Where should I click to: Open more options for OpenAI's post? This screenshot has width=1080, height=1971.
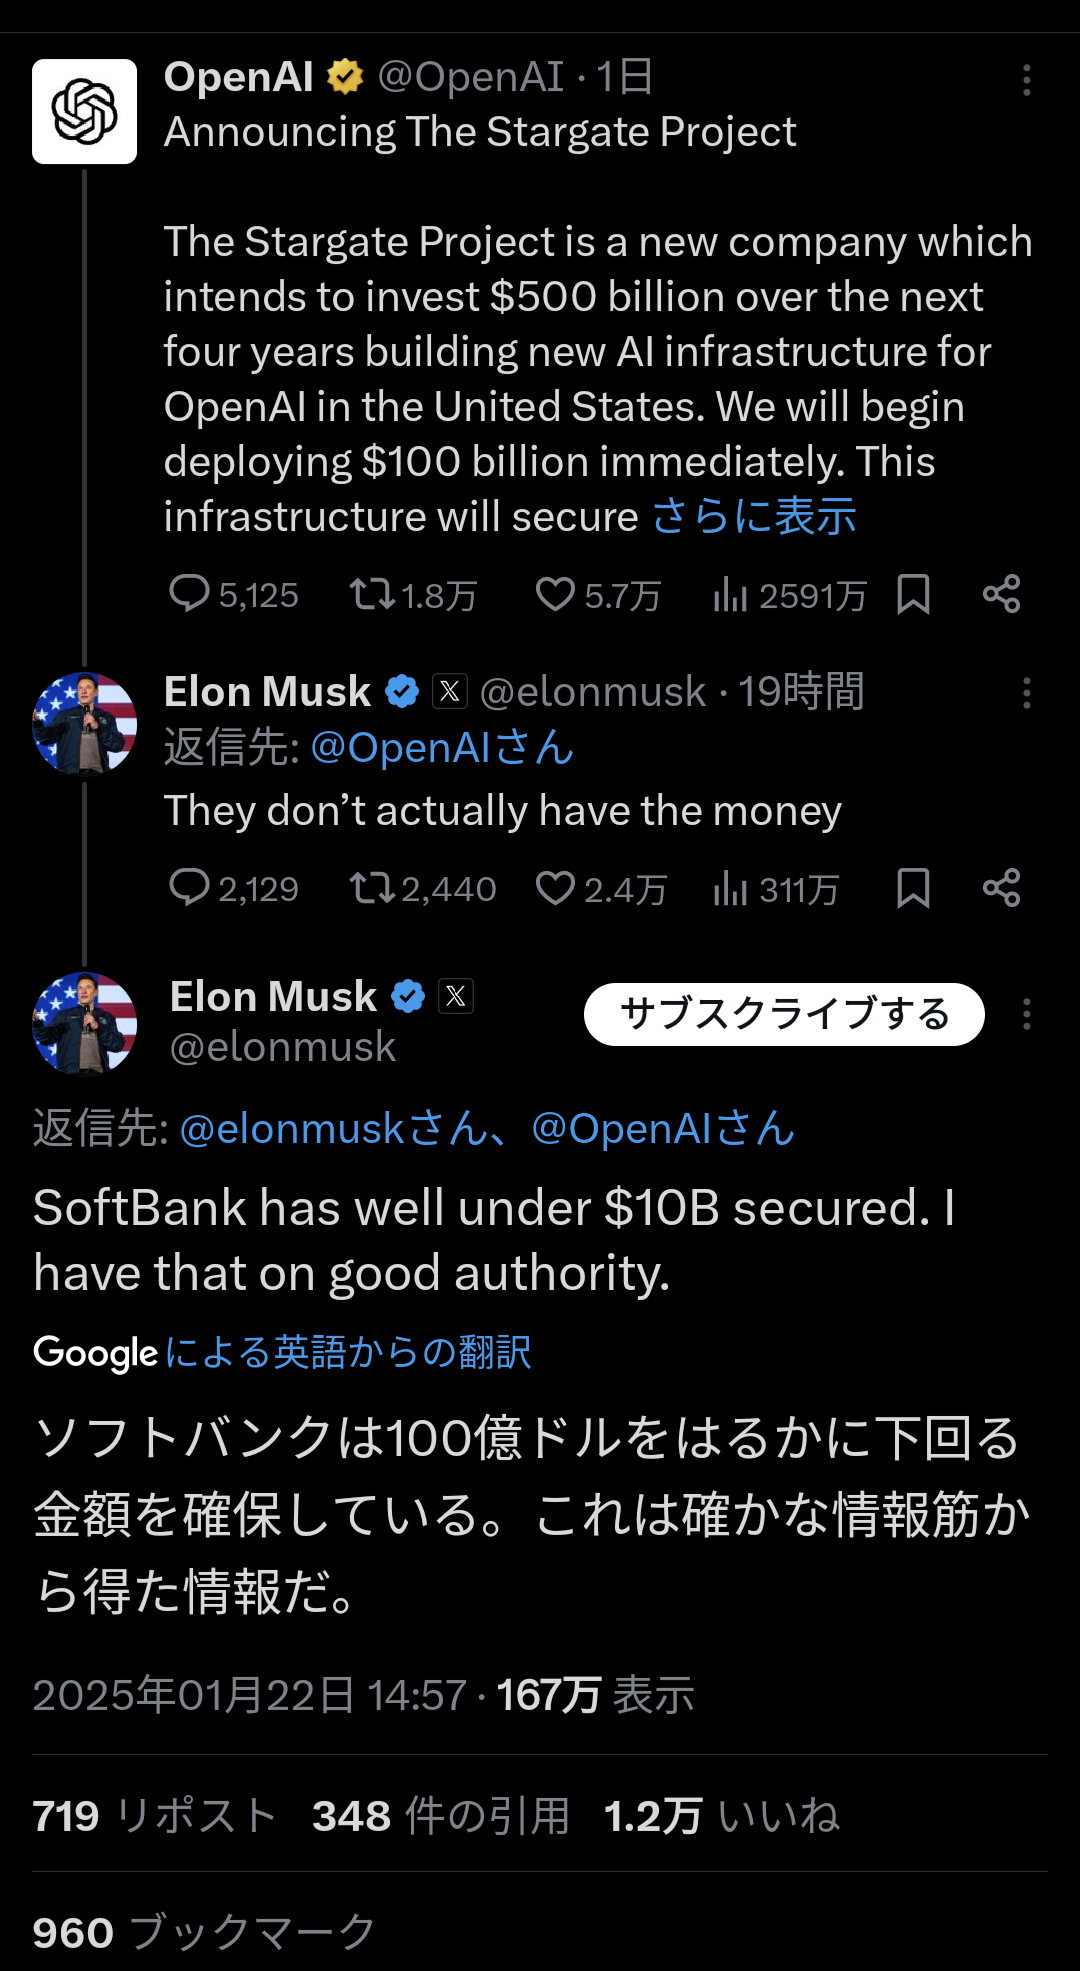(x=1026, y=80)
